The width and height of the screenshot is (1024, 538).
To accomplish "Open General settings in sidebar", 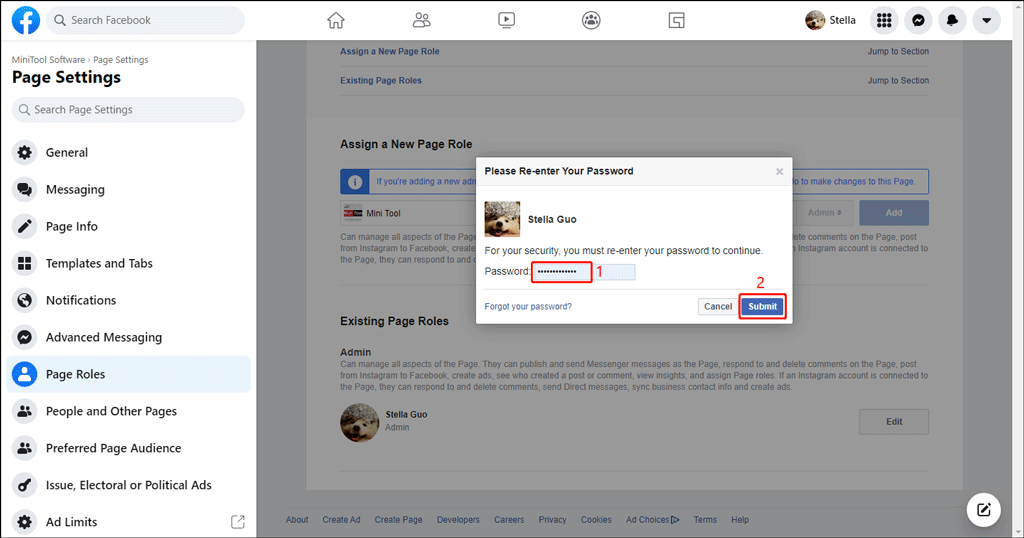I will (128, 152).
